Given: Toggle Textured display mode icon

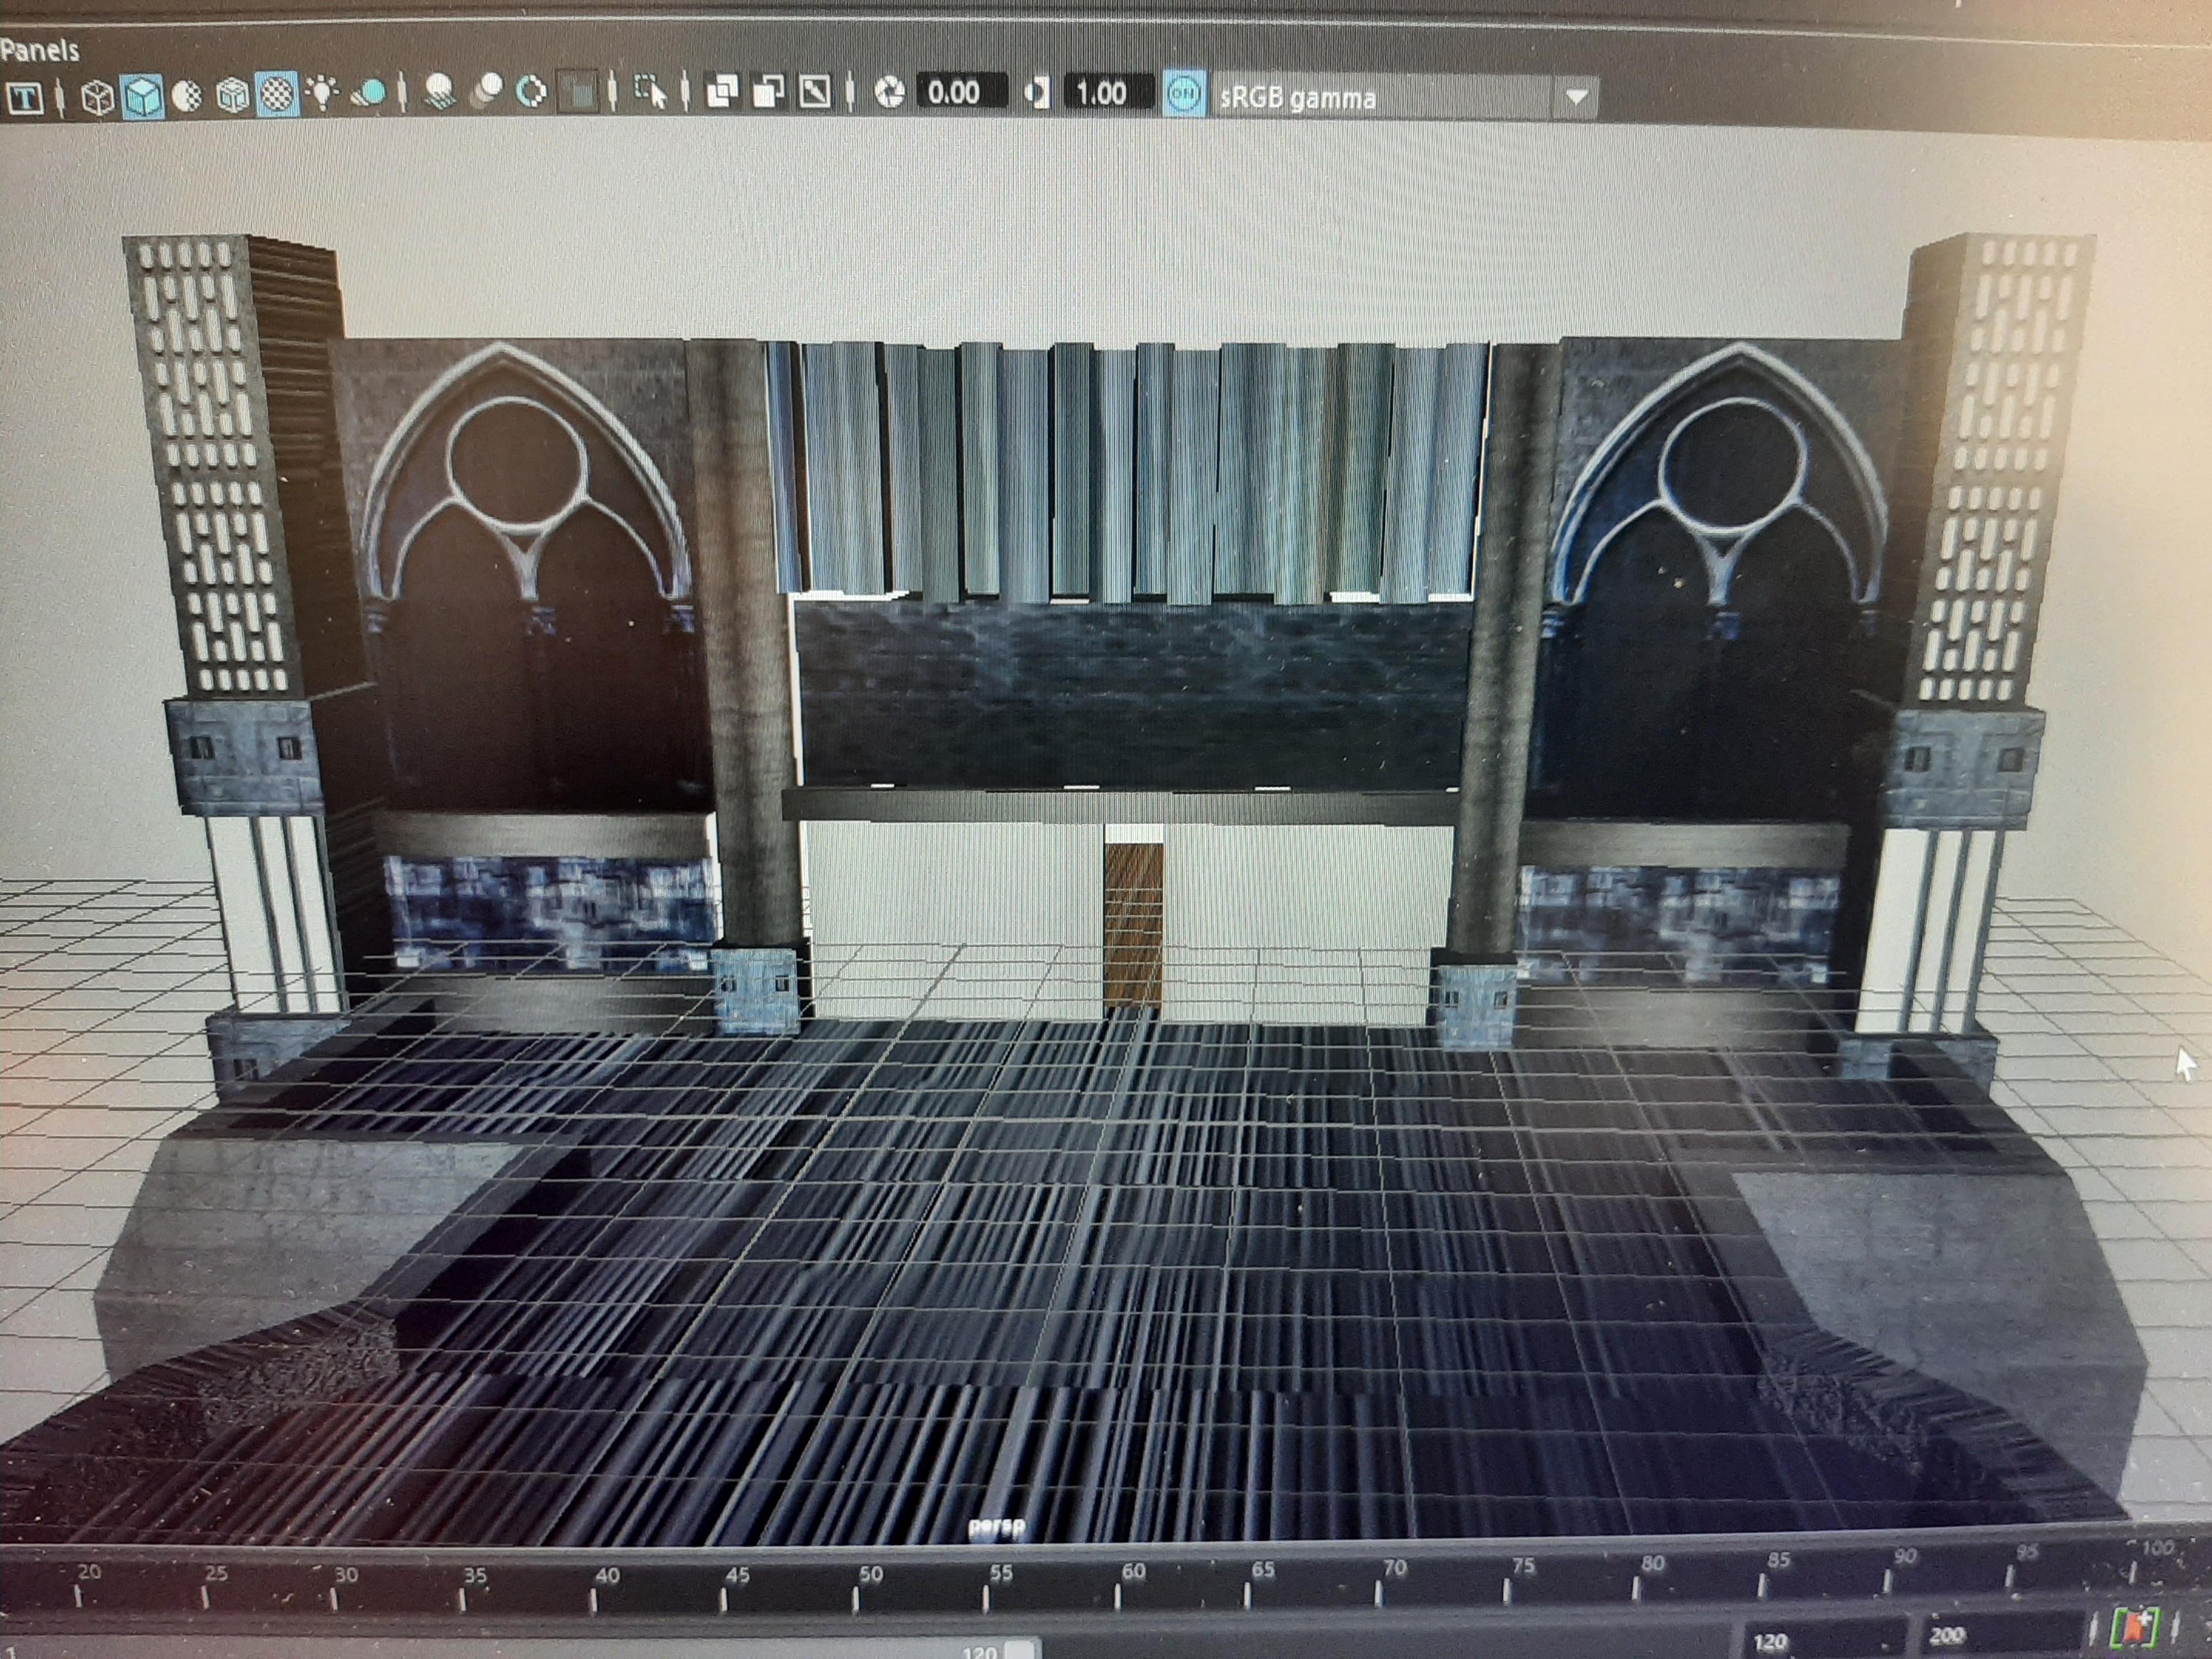Looking at the screenshot, I should coord(277,95).
